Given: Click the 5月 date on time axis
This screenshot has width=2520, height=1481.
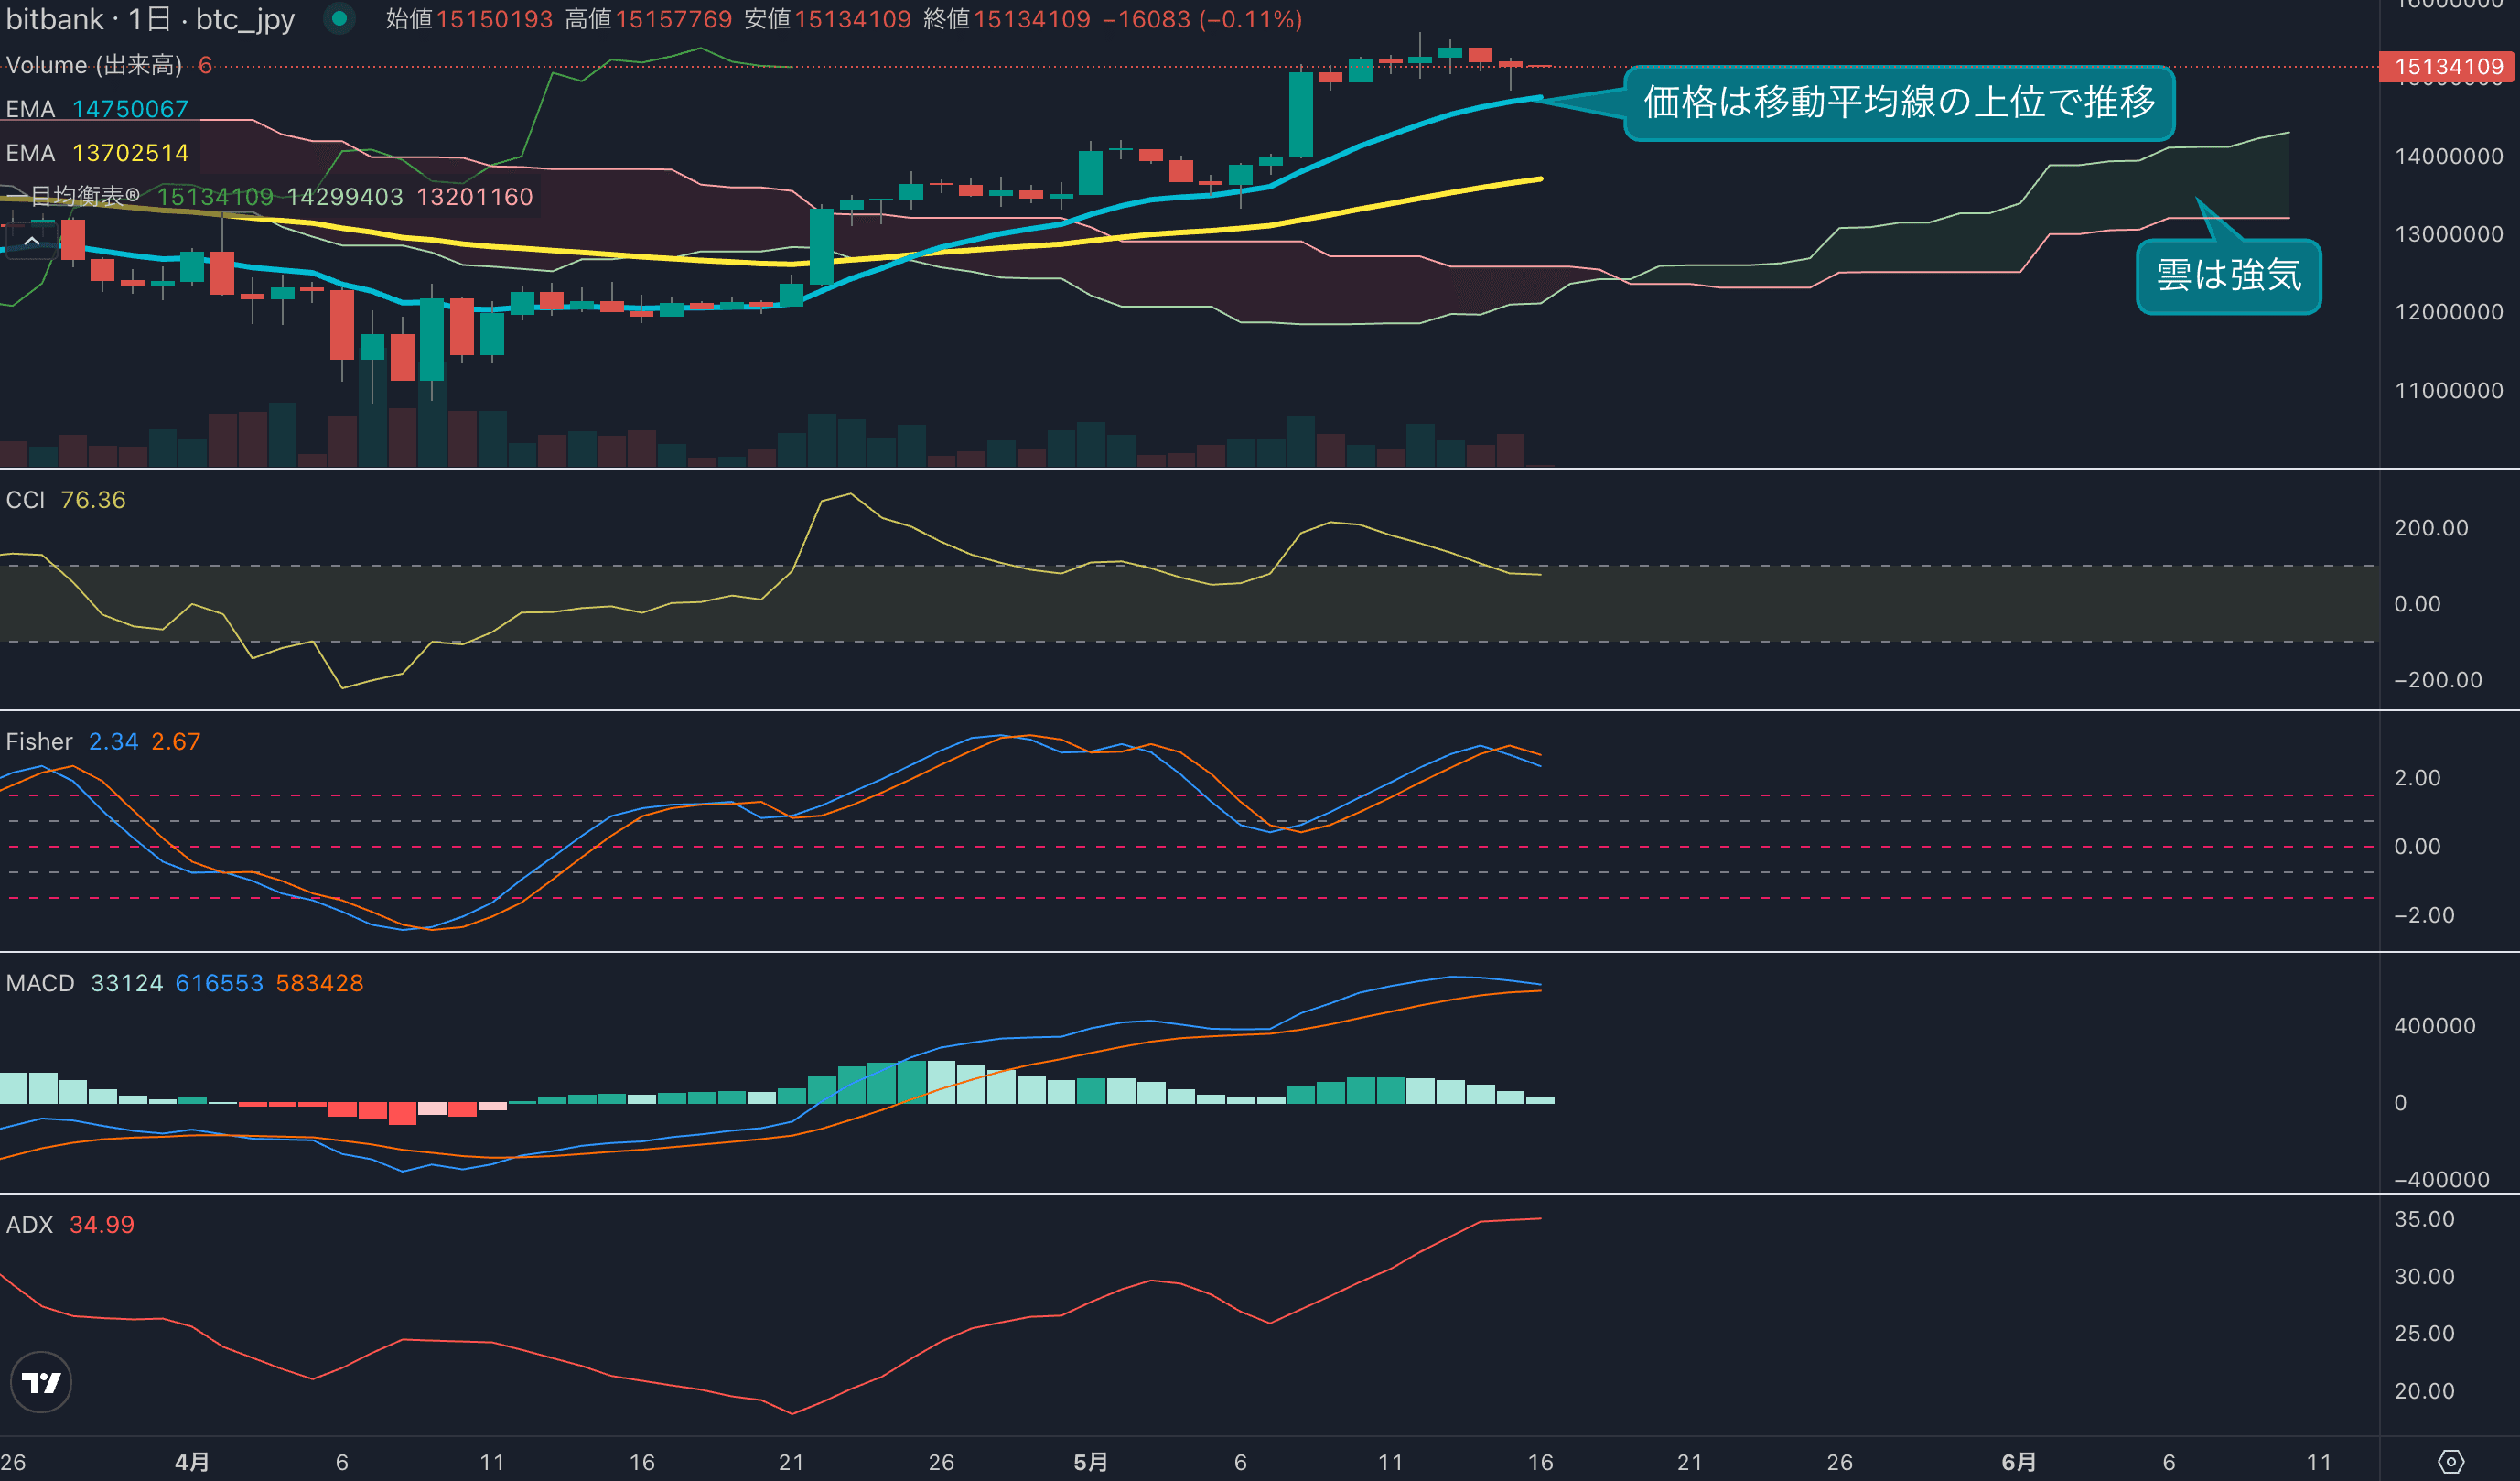Looking at the screenshot, I should coord(1090,1462).
